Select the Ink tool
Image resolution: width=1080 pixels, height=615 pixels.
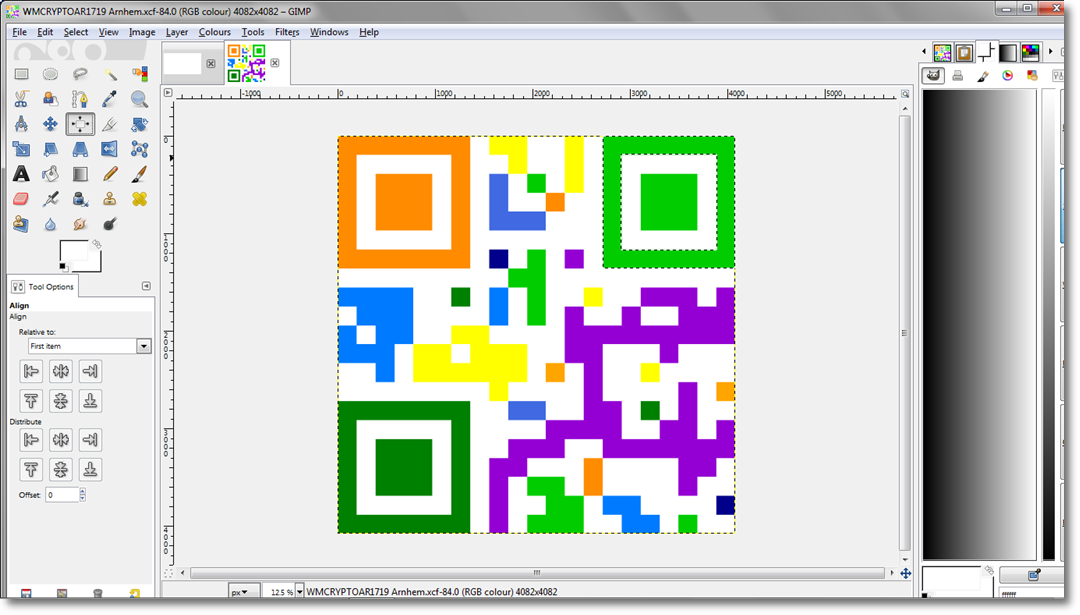point(80,199)
